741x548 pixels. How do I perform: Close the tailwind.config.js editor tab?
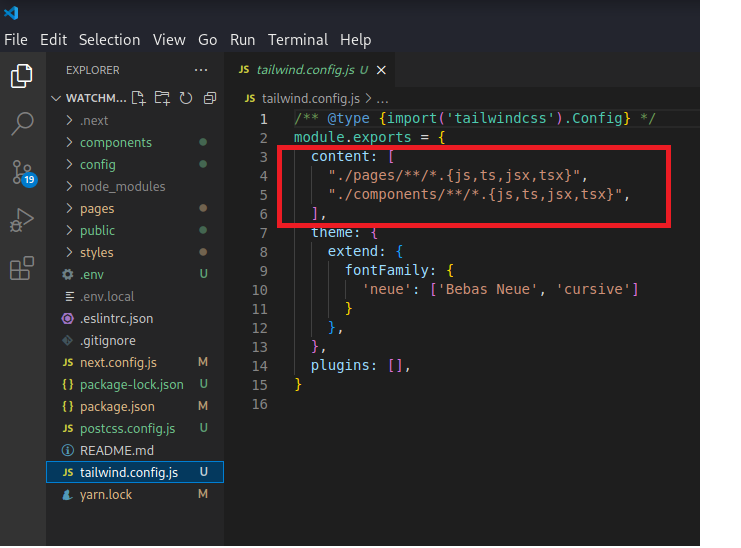[381, 70]
